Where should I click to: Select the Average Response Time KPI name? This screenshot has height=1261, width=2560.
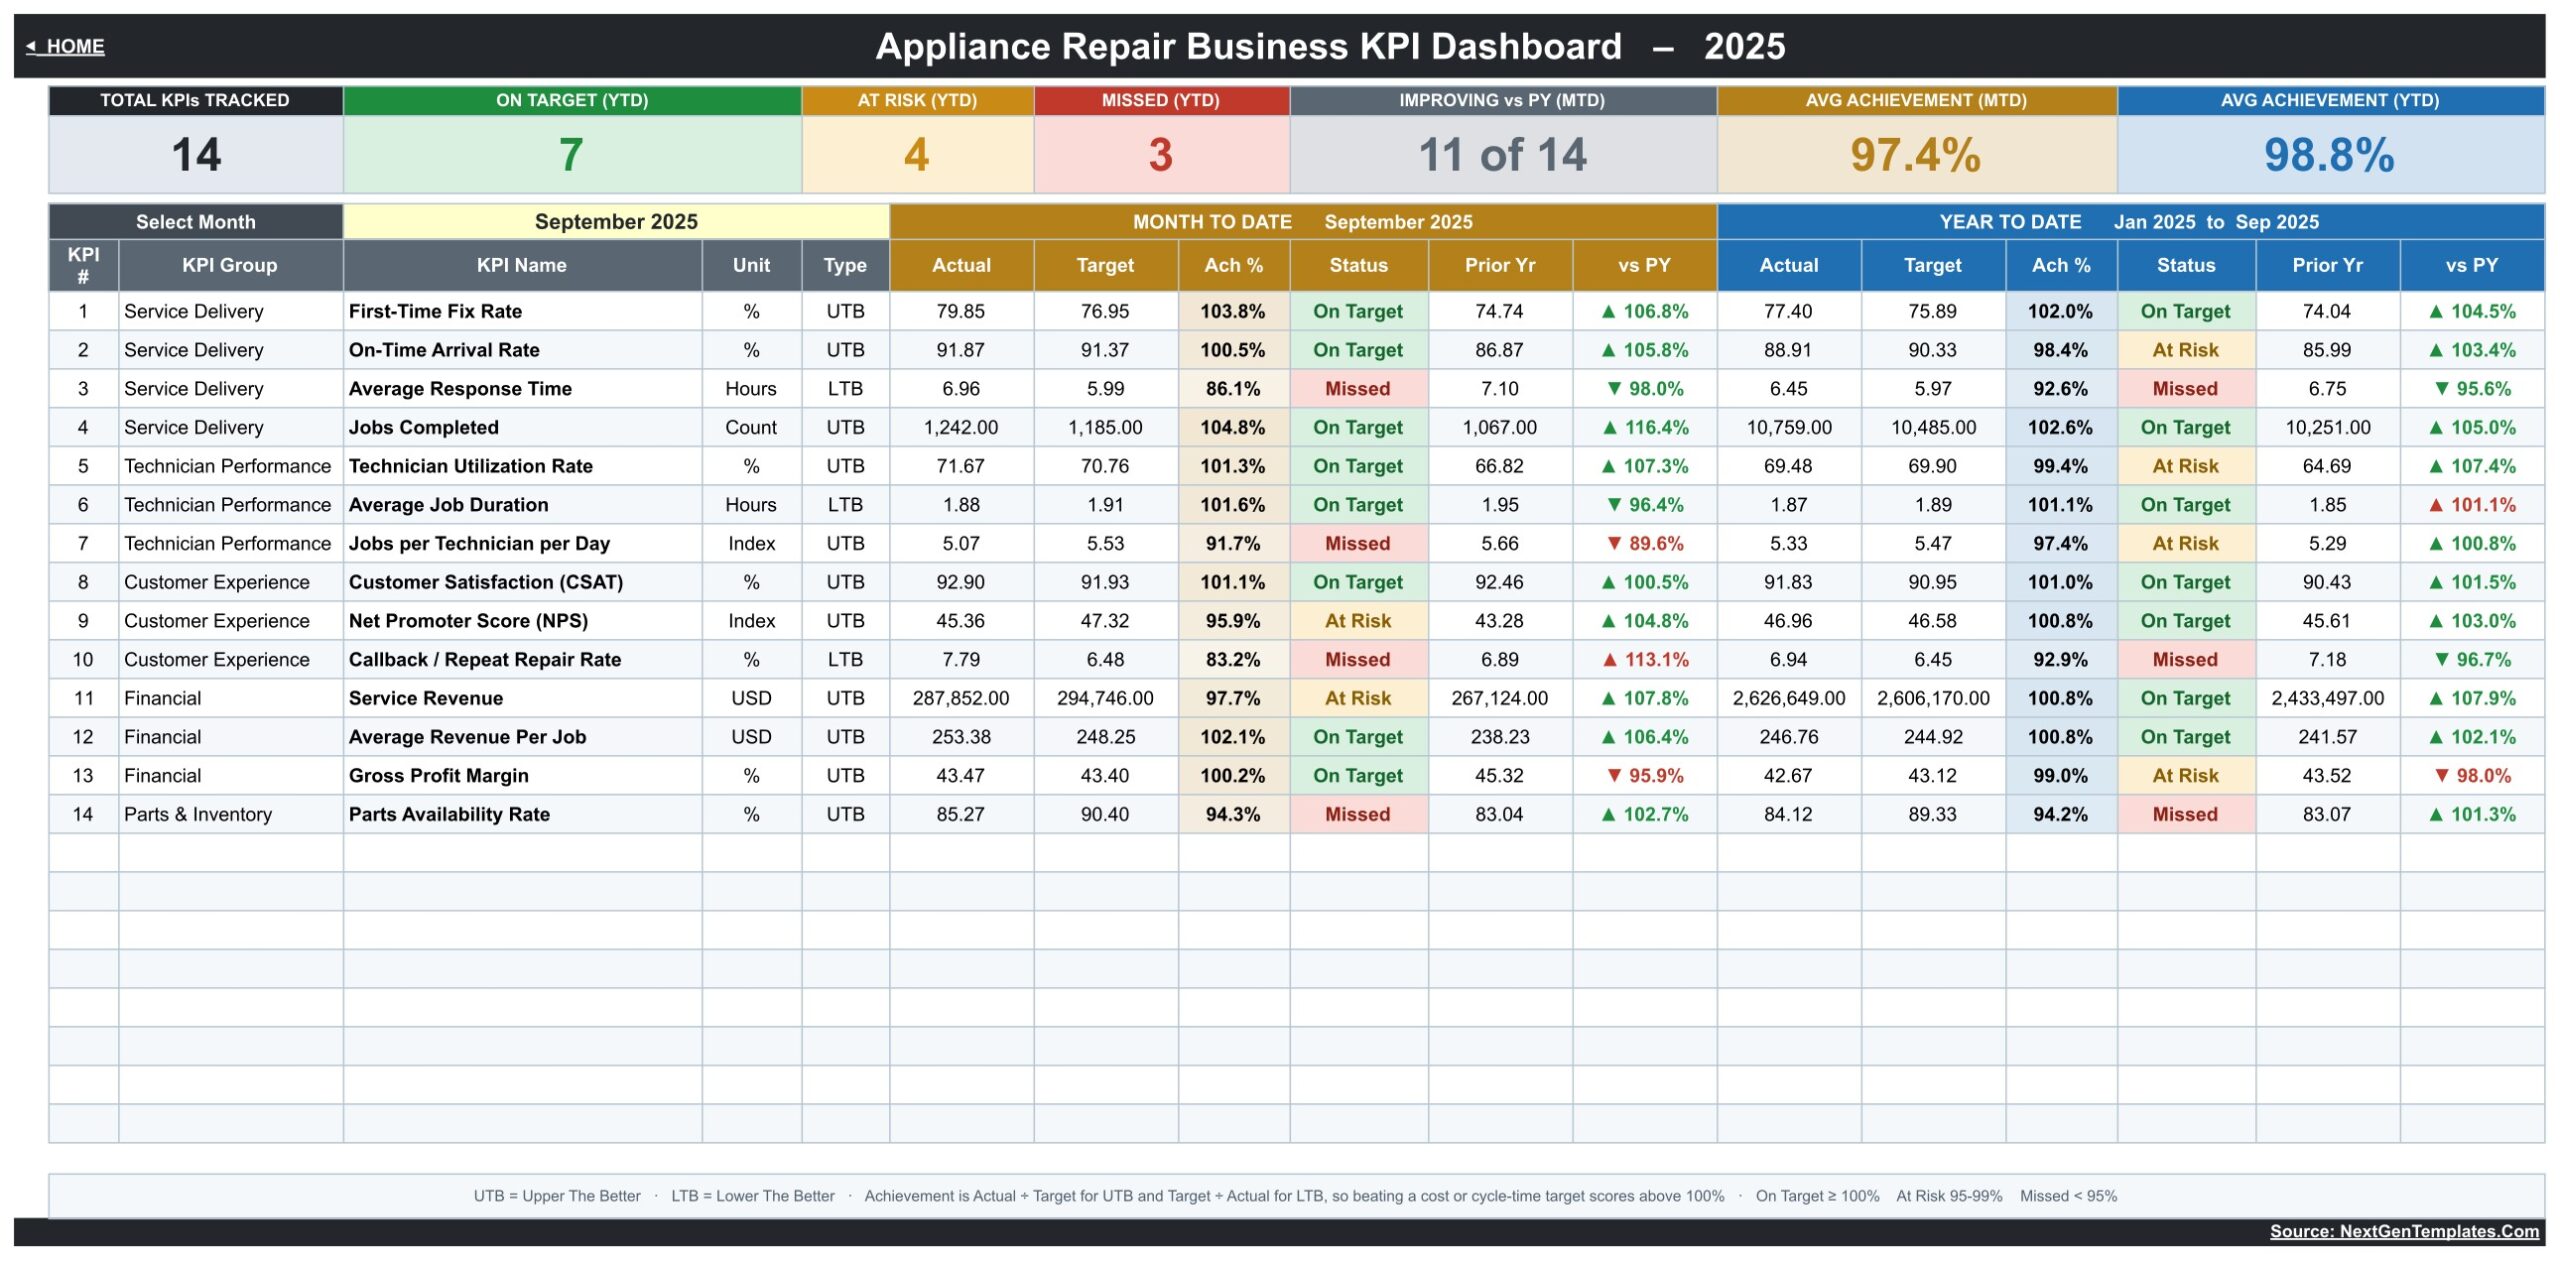[522, 389]
